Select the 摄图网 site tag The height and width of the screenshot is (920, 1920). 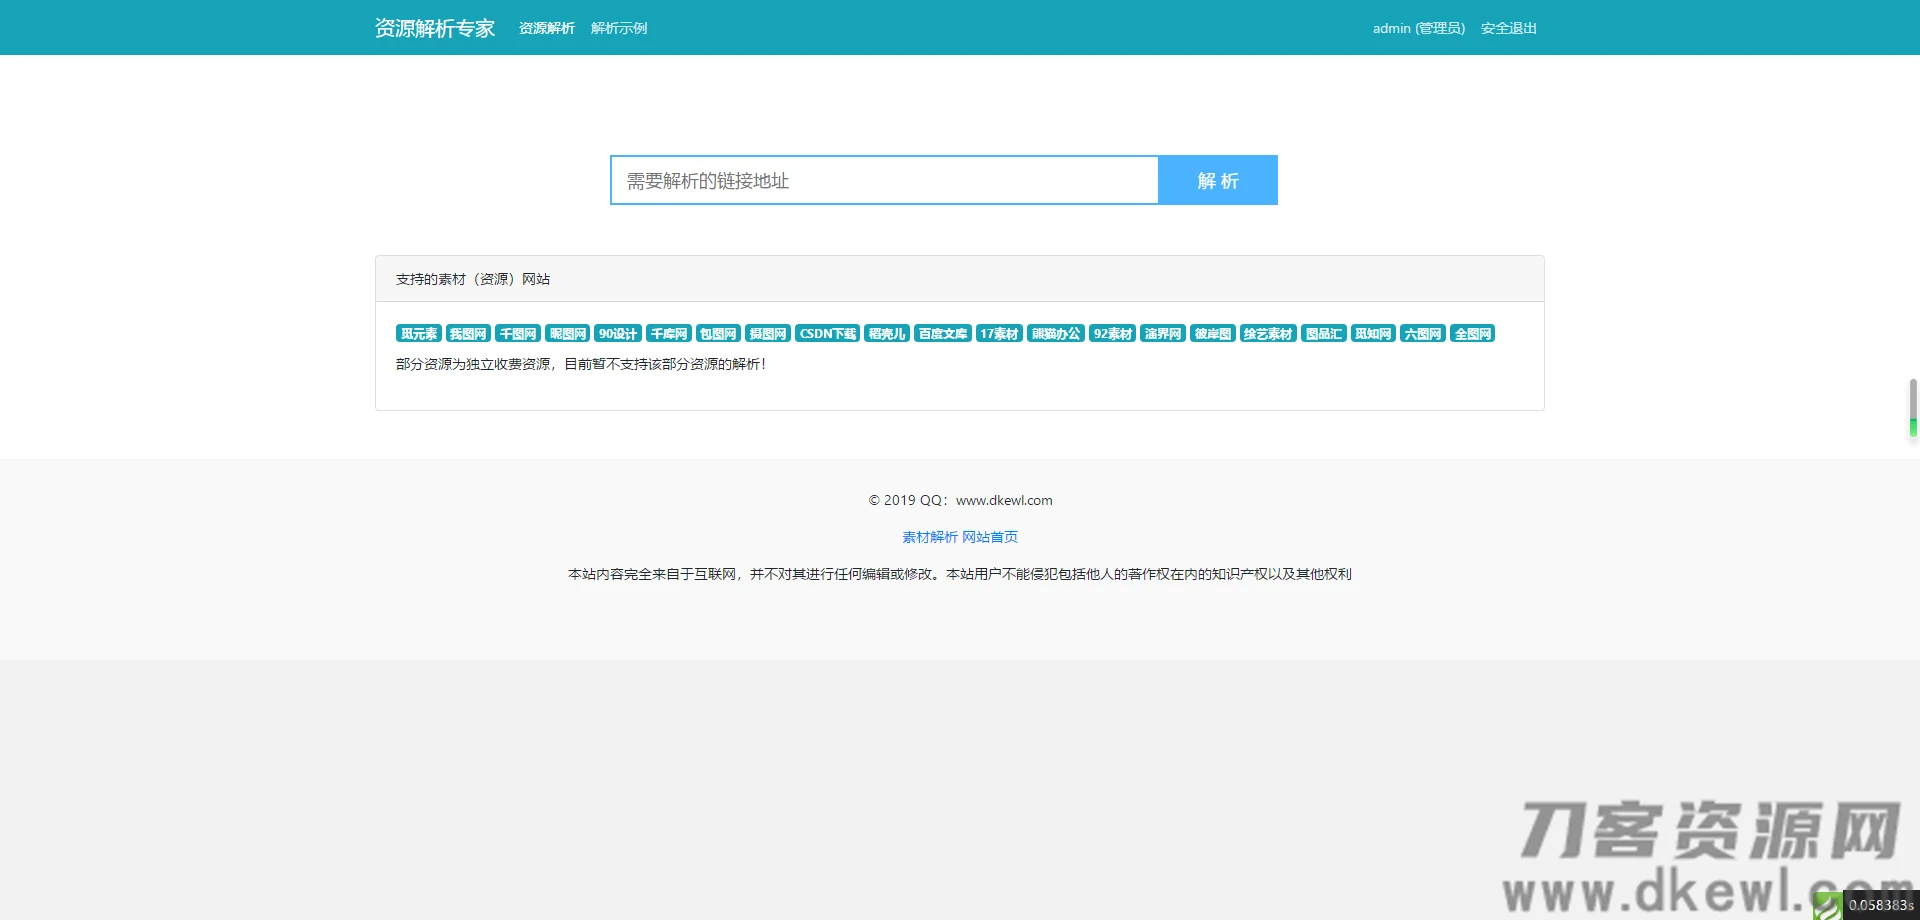(x=768, y=333)
